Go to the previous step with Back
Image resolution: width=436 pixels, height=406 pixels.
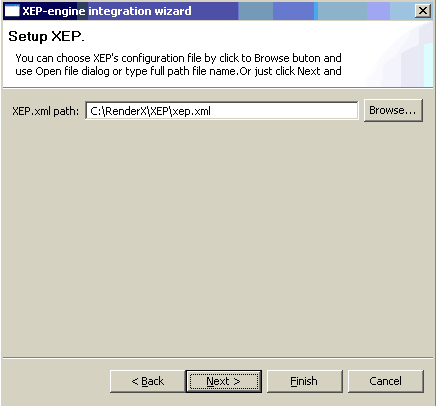tap(147, 381)
